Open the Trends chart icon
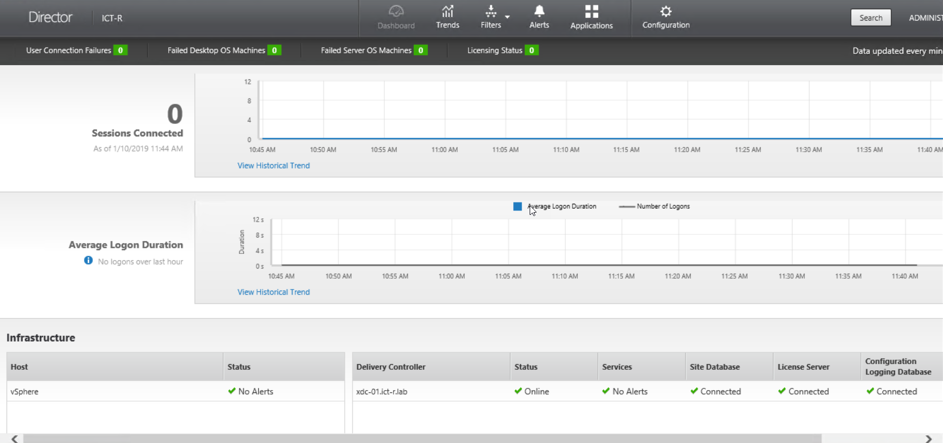Image resolution: width=943 pixels, height=443 pixels. [x=447, y=11]
